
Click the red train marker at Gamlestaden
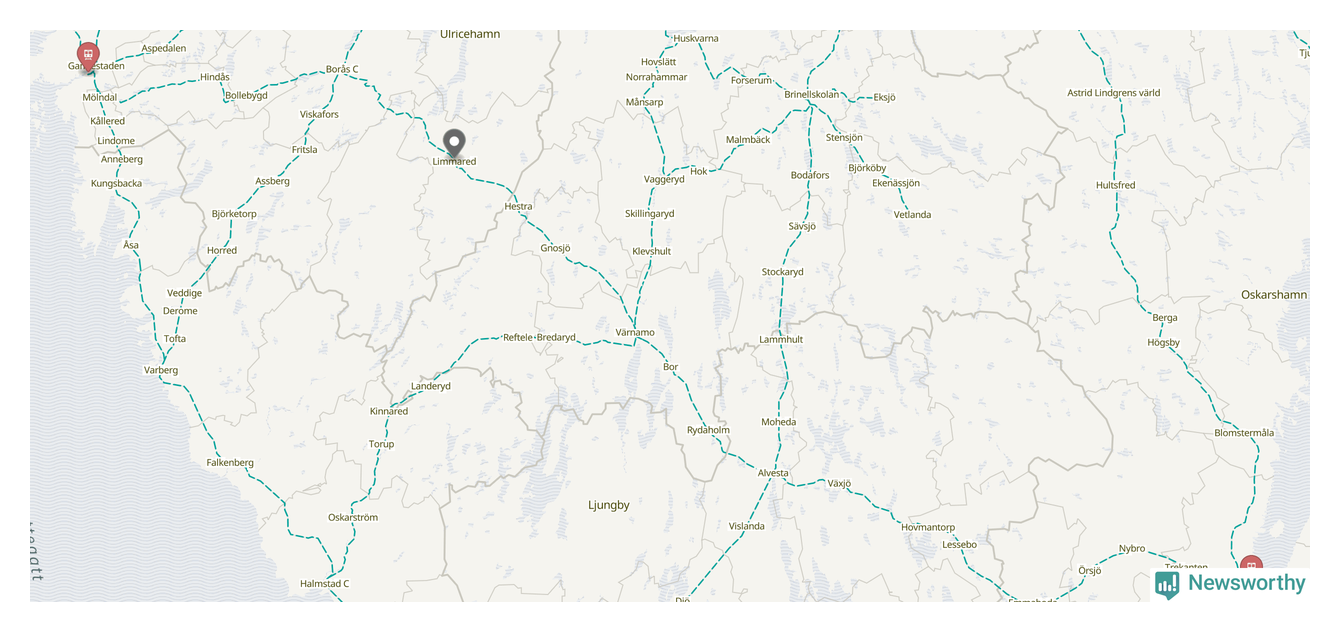pos(88,56)
